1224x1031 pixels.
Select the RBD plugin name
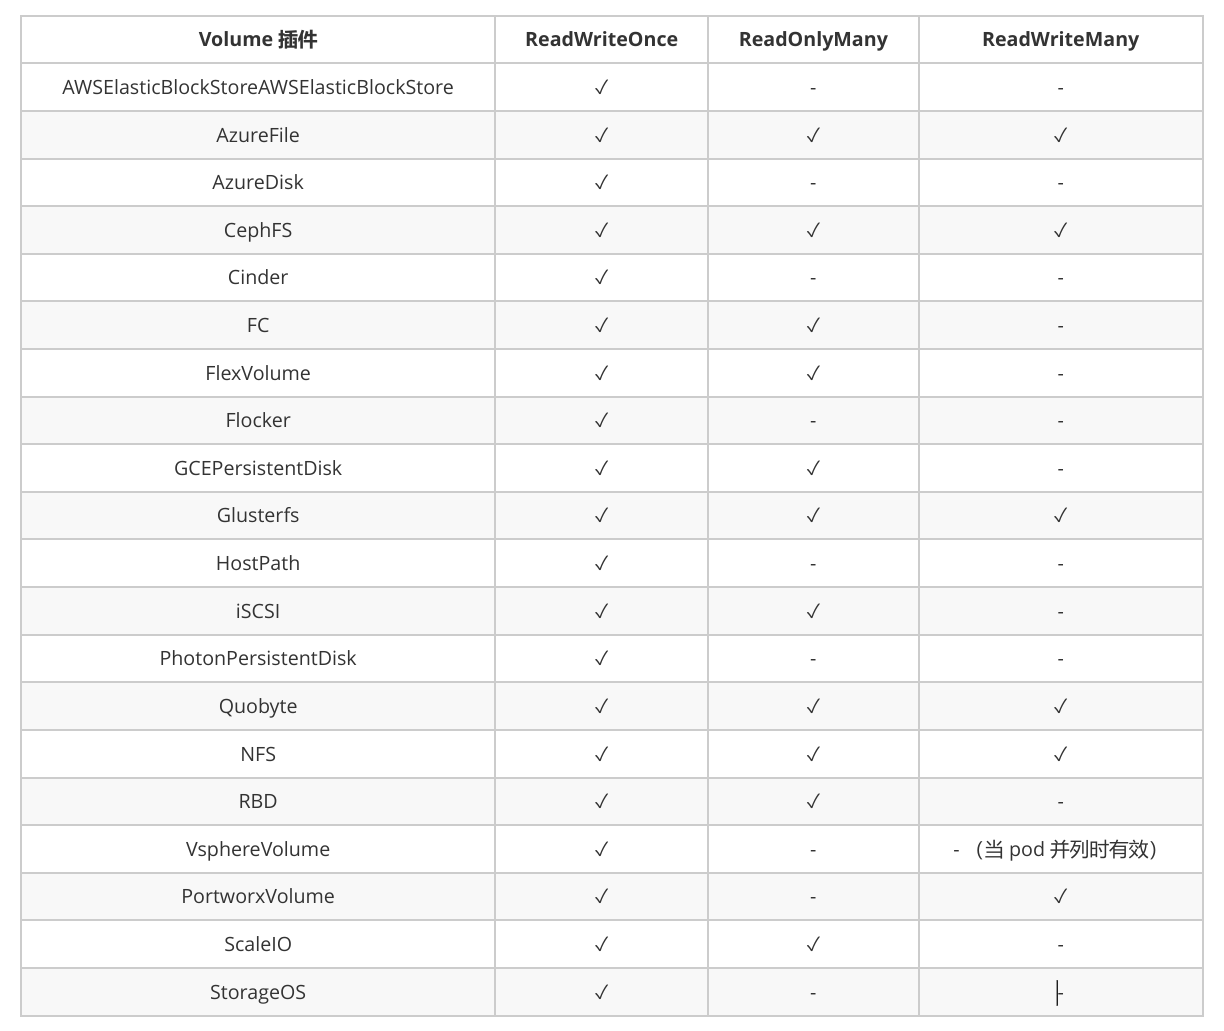258,801
